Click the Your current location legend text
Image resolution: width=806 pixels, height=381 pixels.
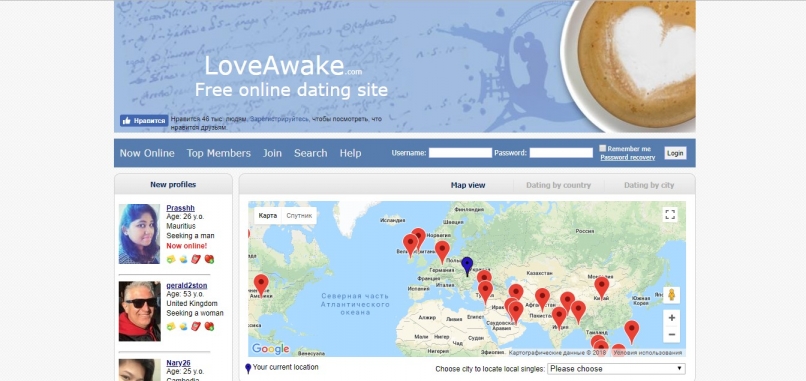(286, 367)
